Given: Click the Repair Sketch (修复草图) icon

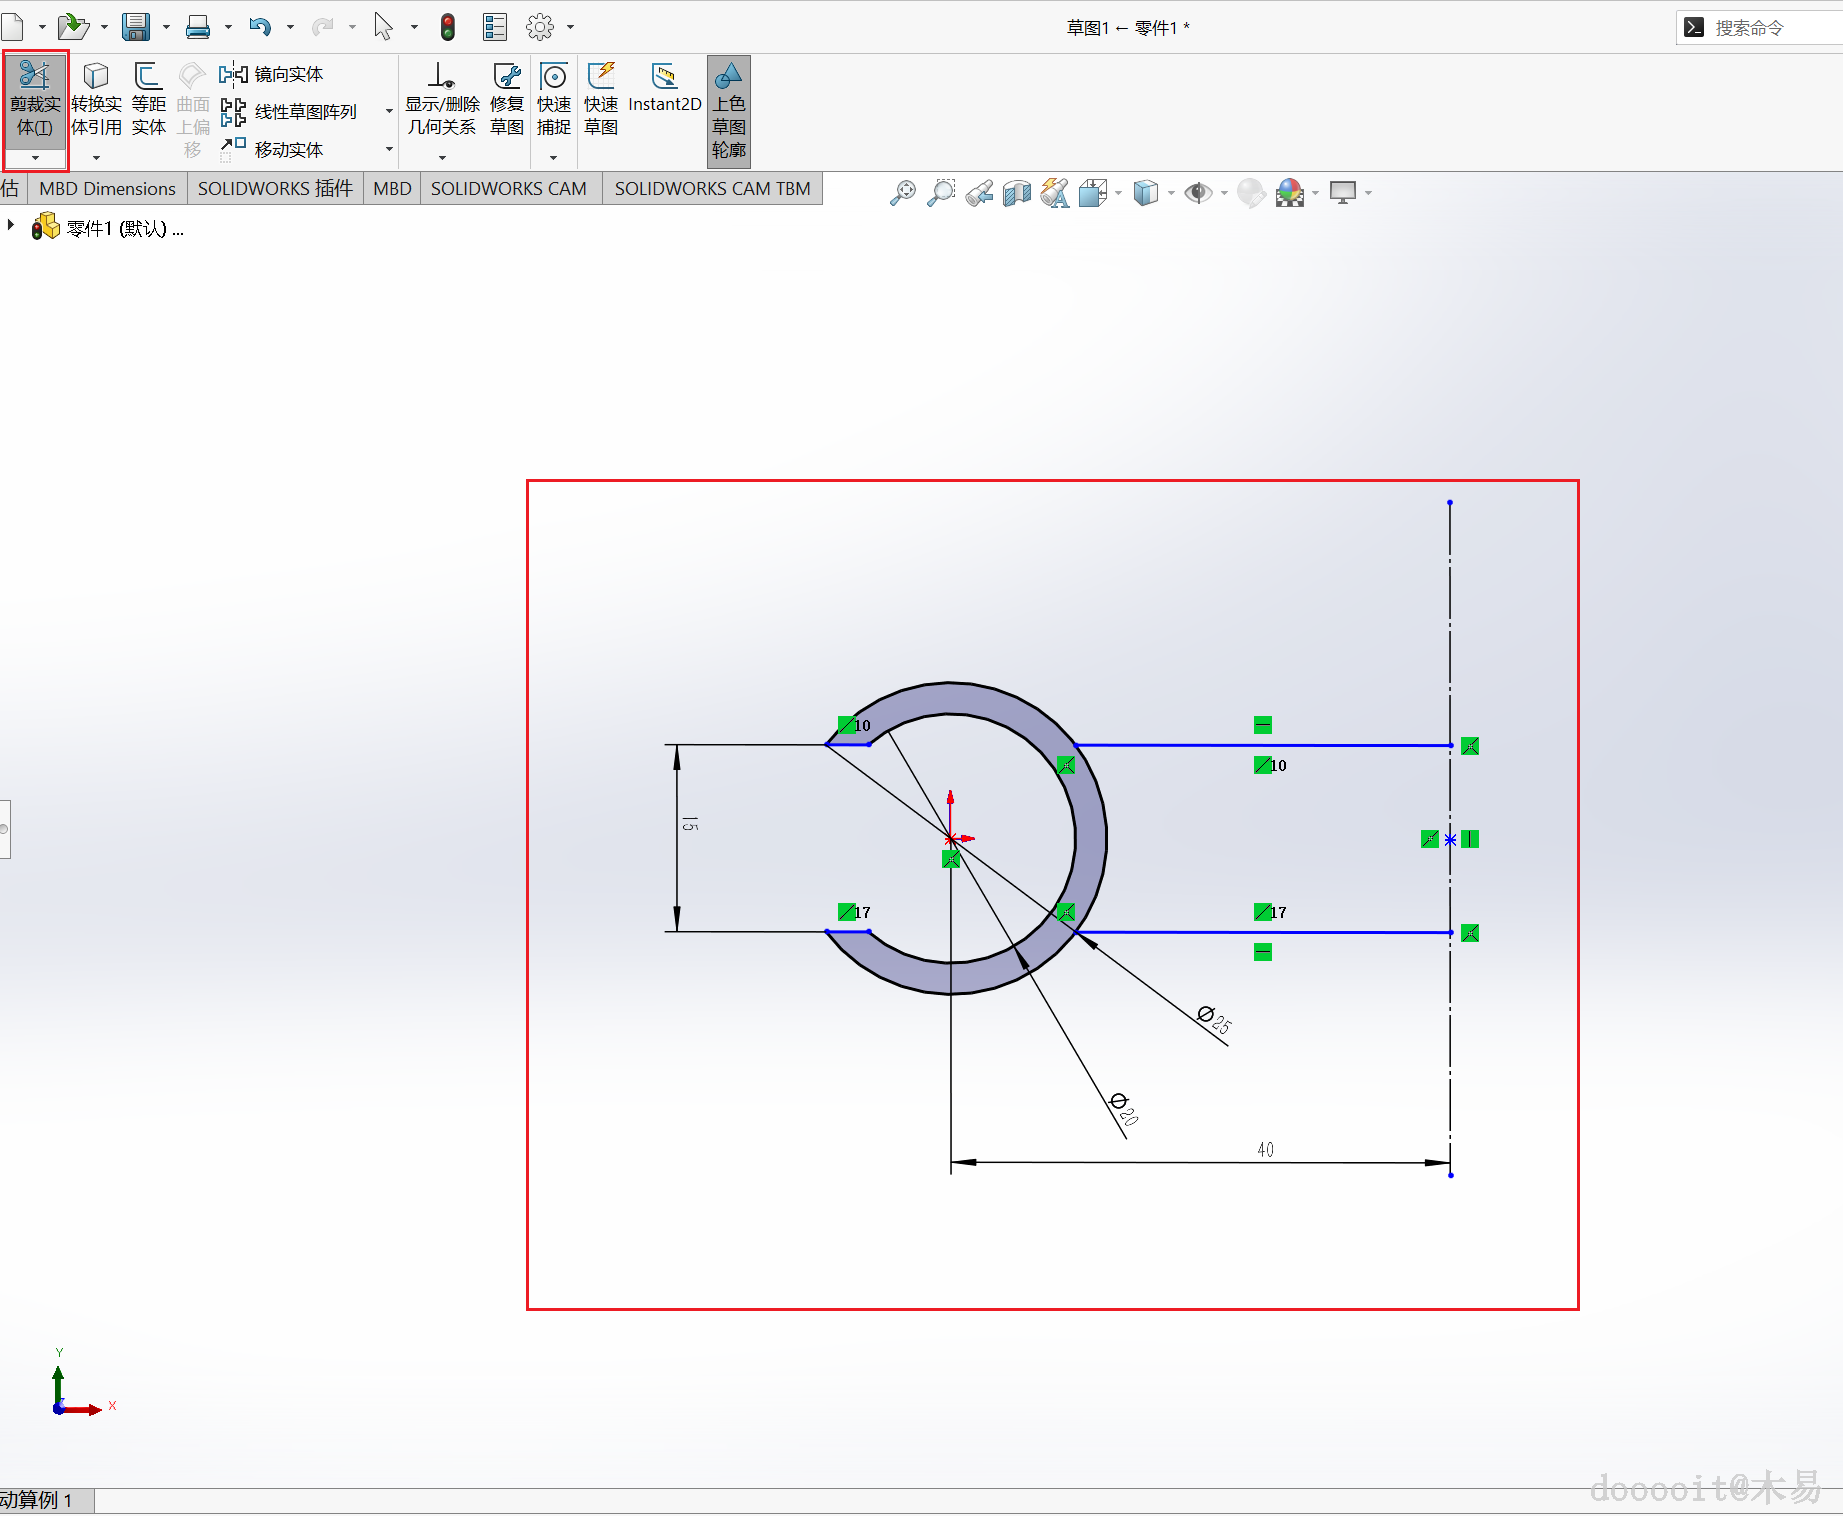Looking at the screenshot, I should pos(507,100).
